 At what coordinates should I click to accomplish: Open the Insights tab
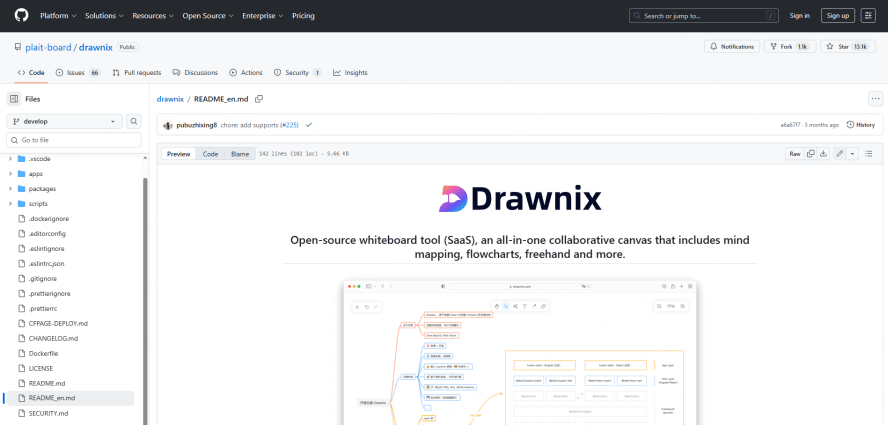pos(350,73)
